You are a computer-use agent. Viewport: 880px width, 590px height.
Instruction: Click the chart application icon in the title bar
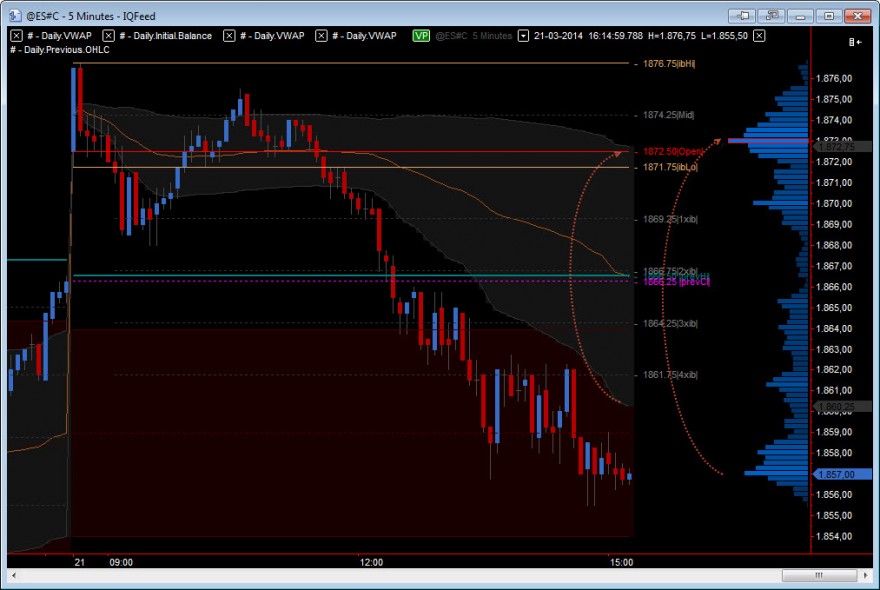[x=15, y=16]
